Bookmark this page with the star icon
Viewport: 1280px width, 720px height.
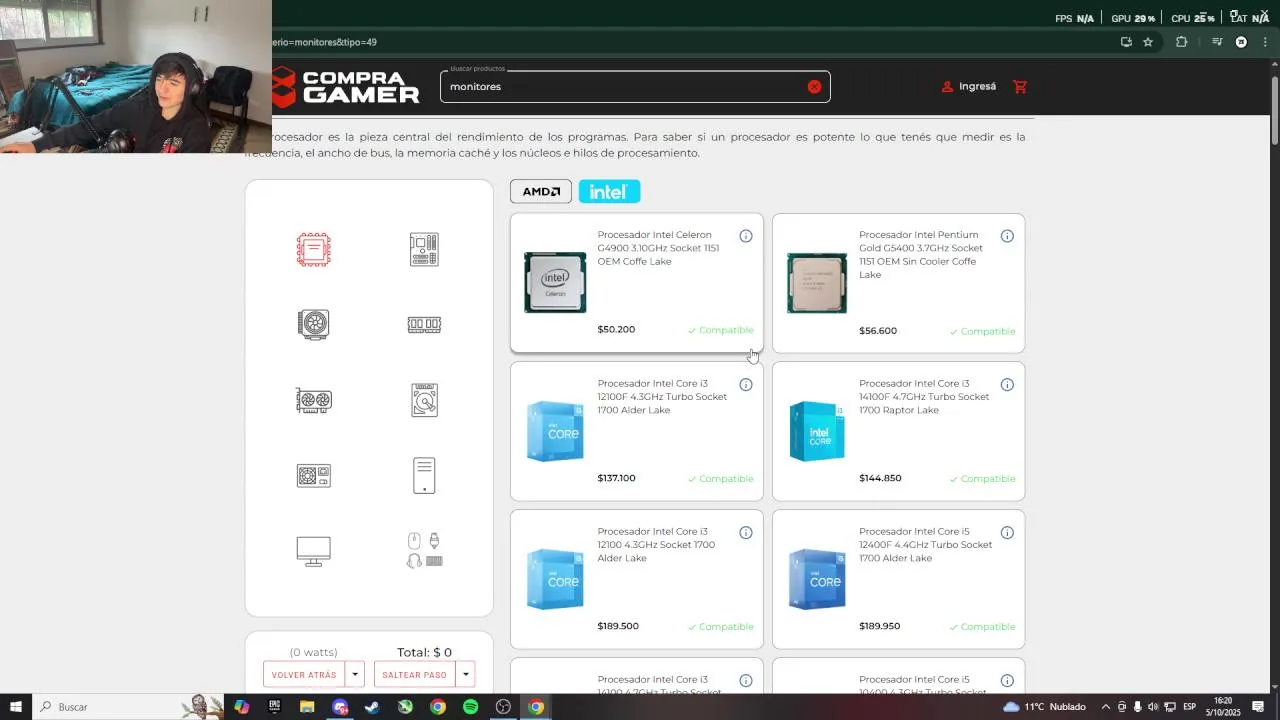1148,42
